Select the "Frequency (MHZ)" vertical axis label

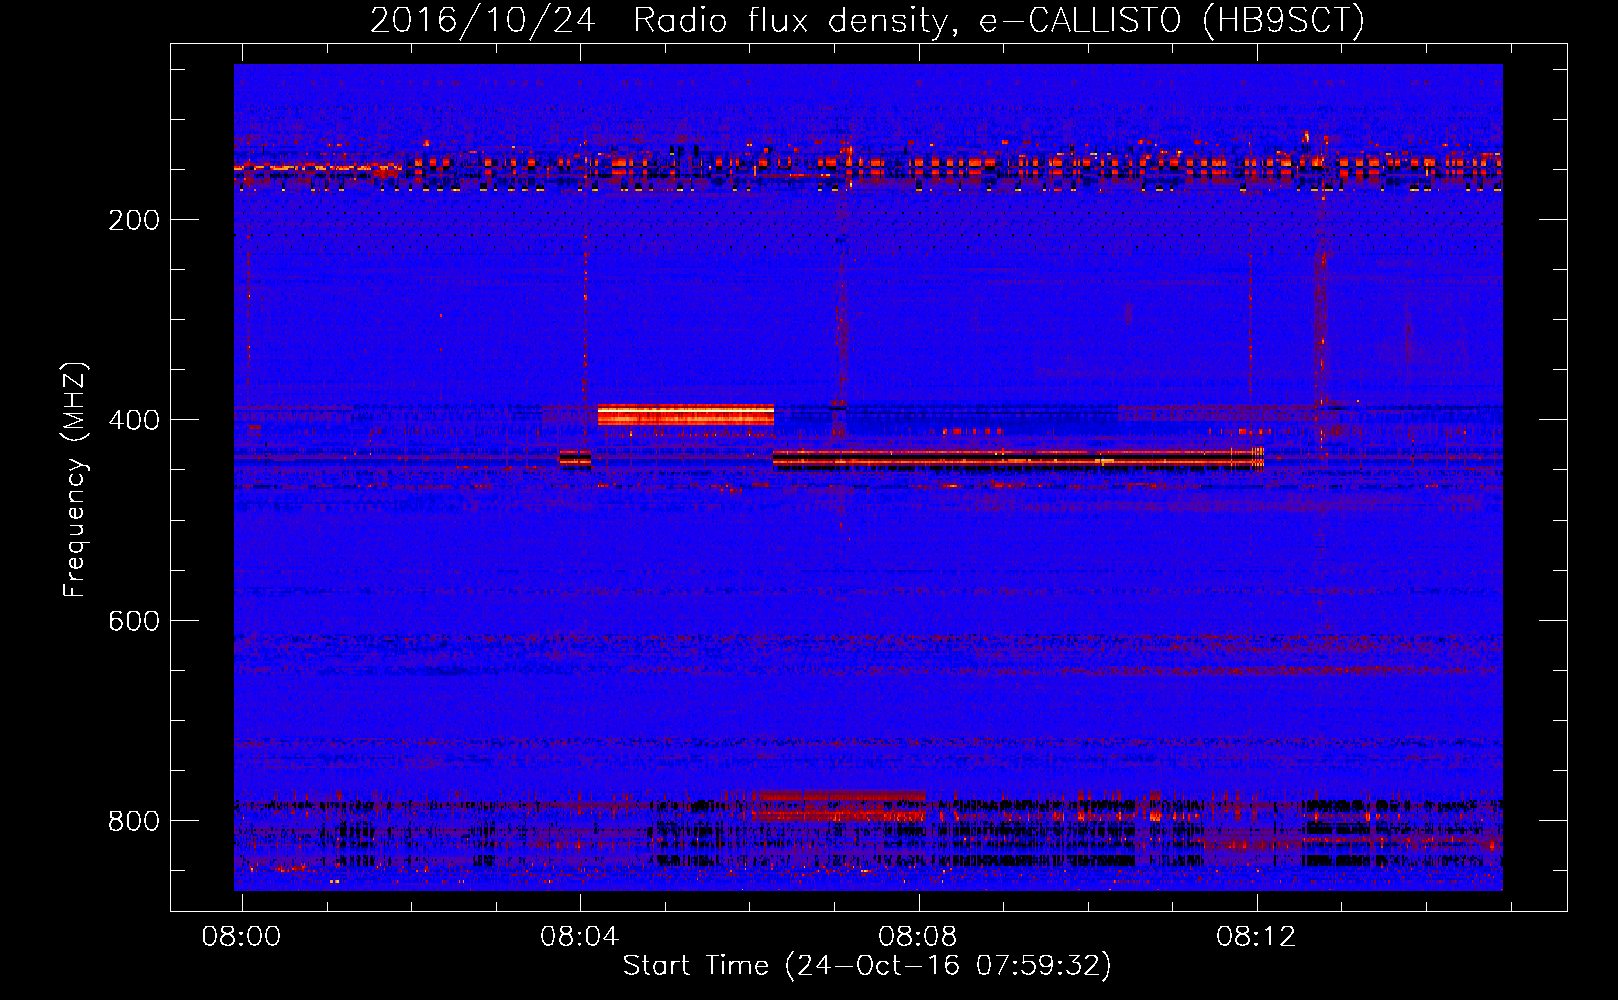75,480
